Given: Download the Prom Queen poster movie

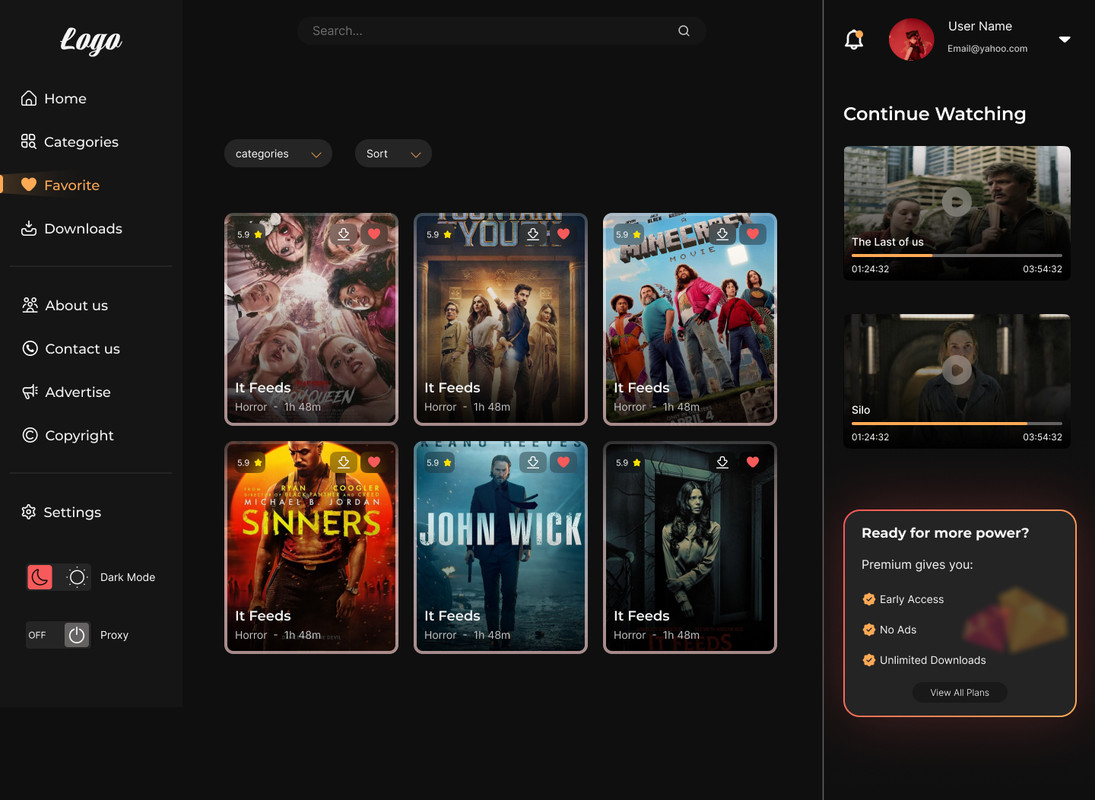Looking at the screenshot, I should coord(344,234).
